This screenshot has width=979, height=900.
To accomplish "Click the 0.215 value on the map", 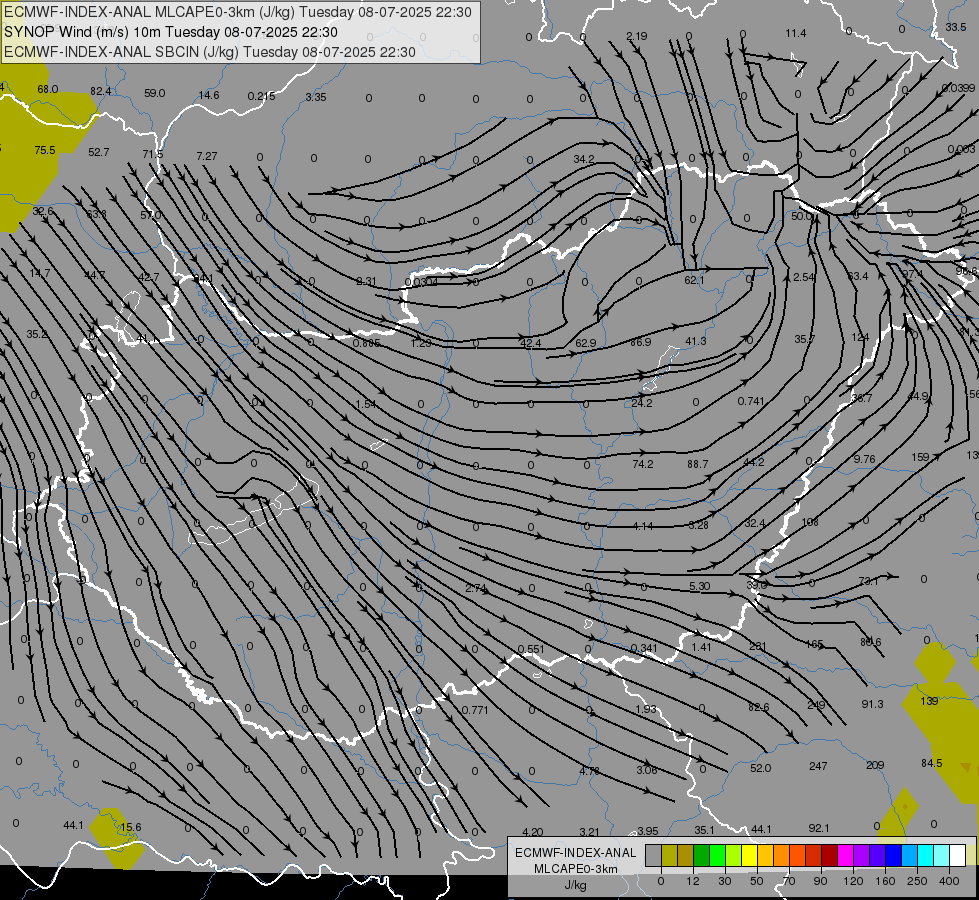I will point(262,96).
